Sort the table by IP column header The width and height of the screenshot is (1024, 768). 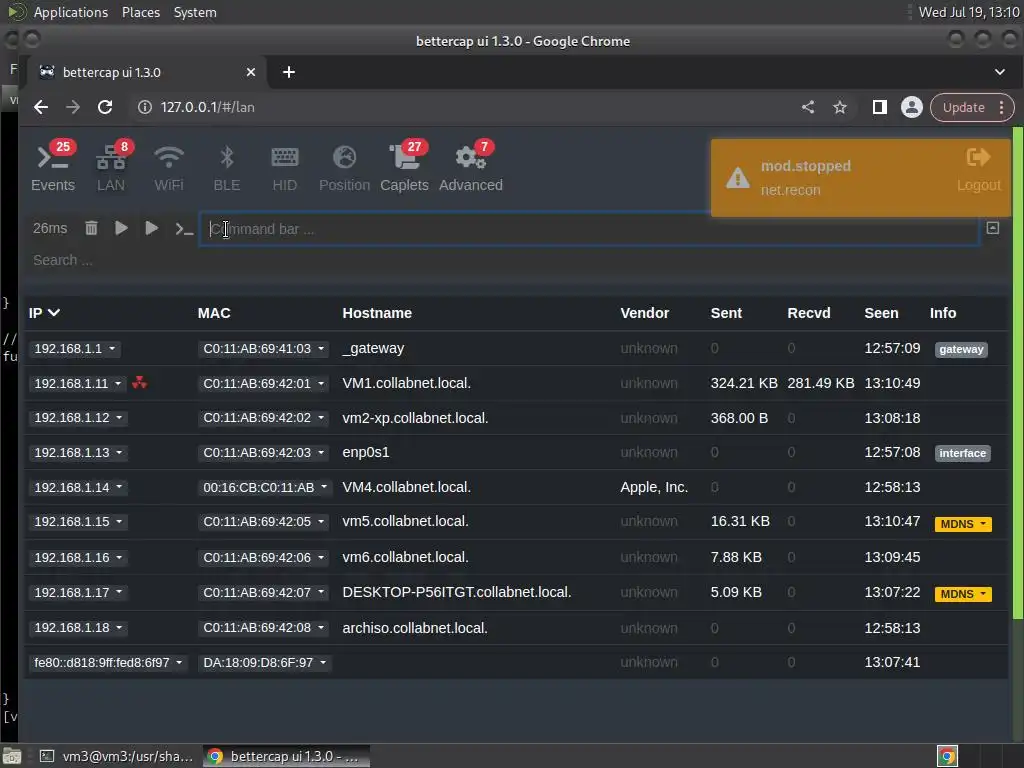[x=44, y=313]
